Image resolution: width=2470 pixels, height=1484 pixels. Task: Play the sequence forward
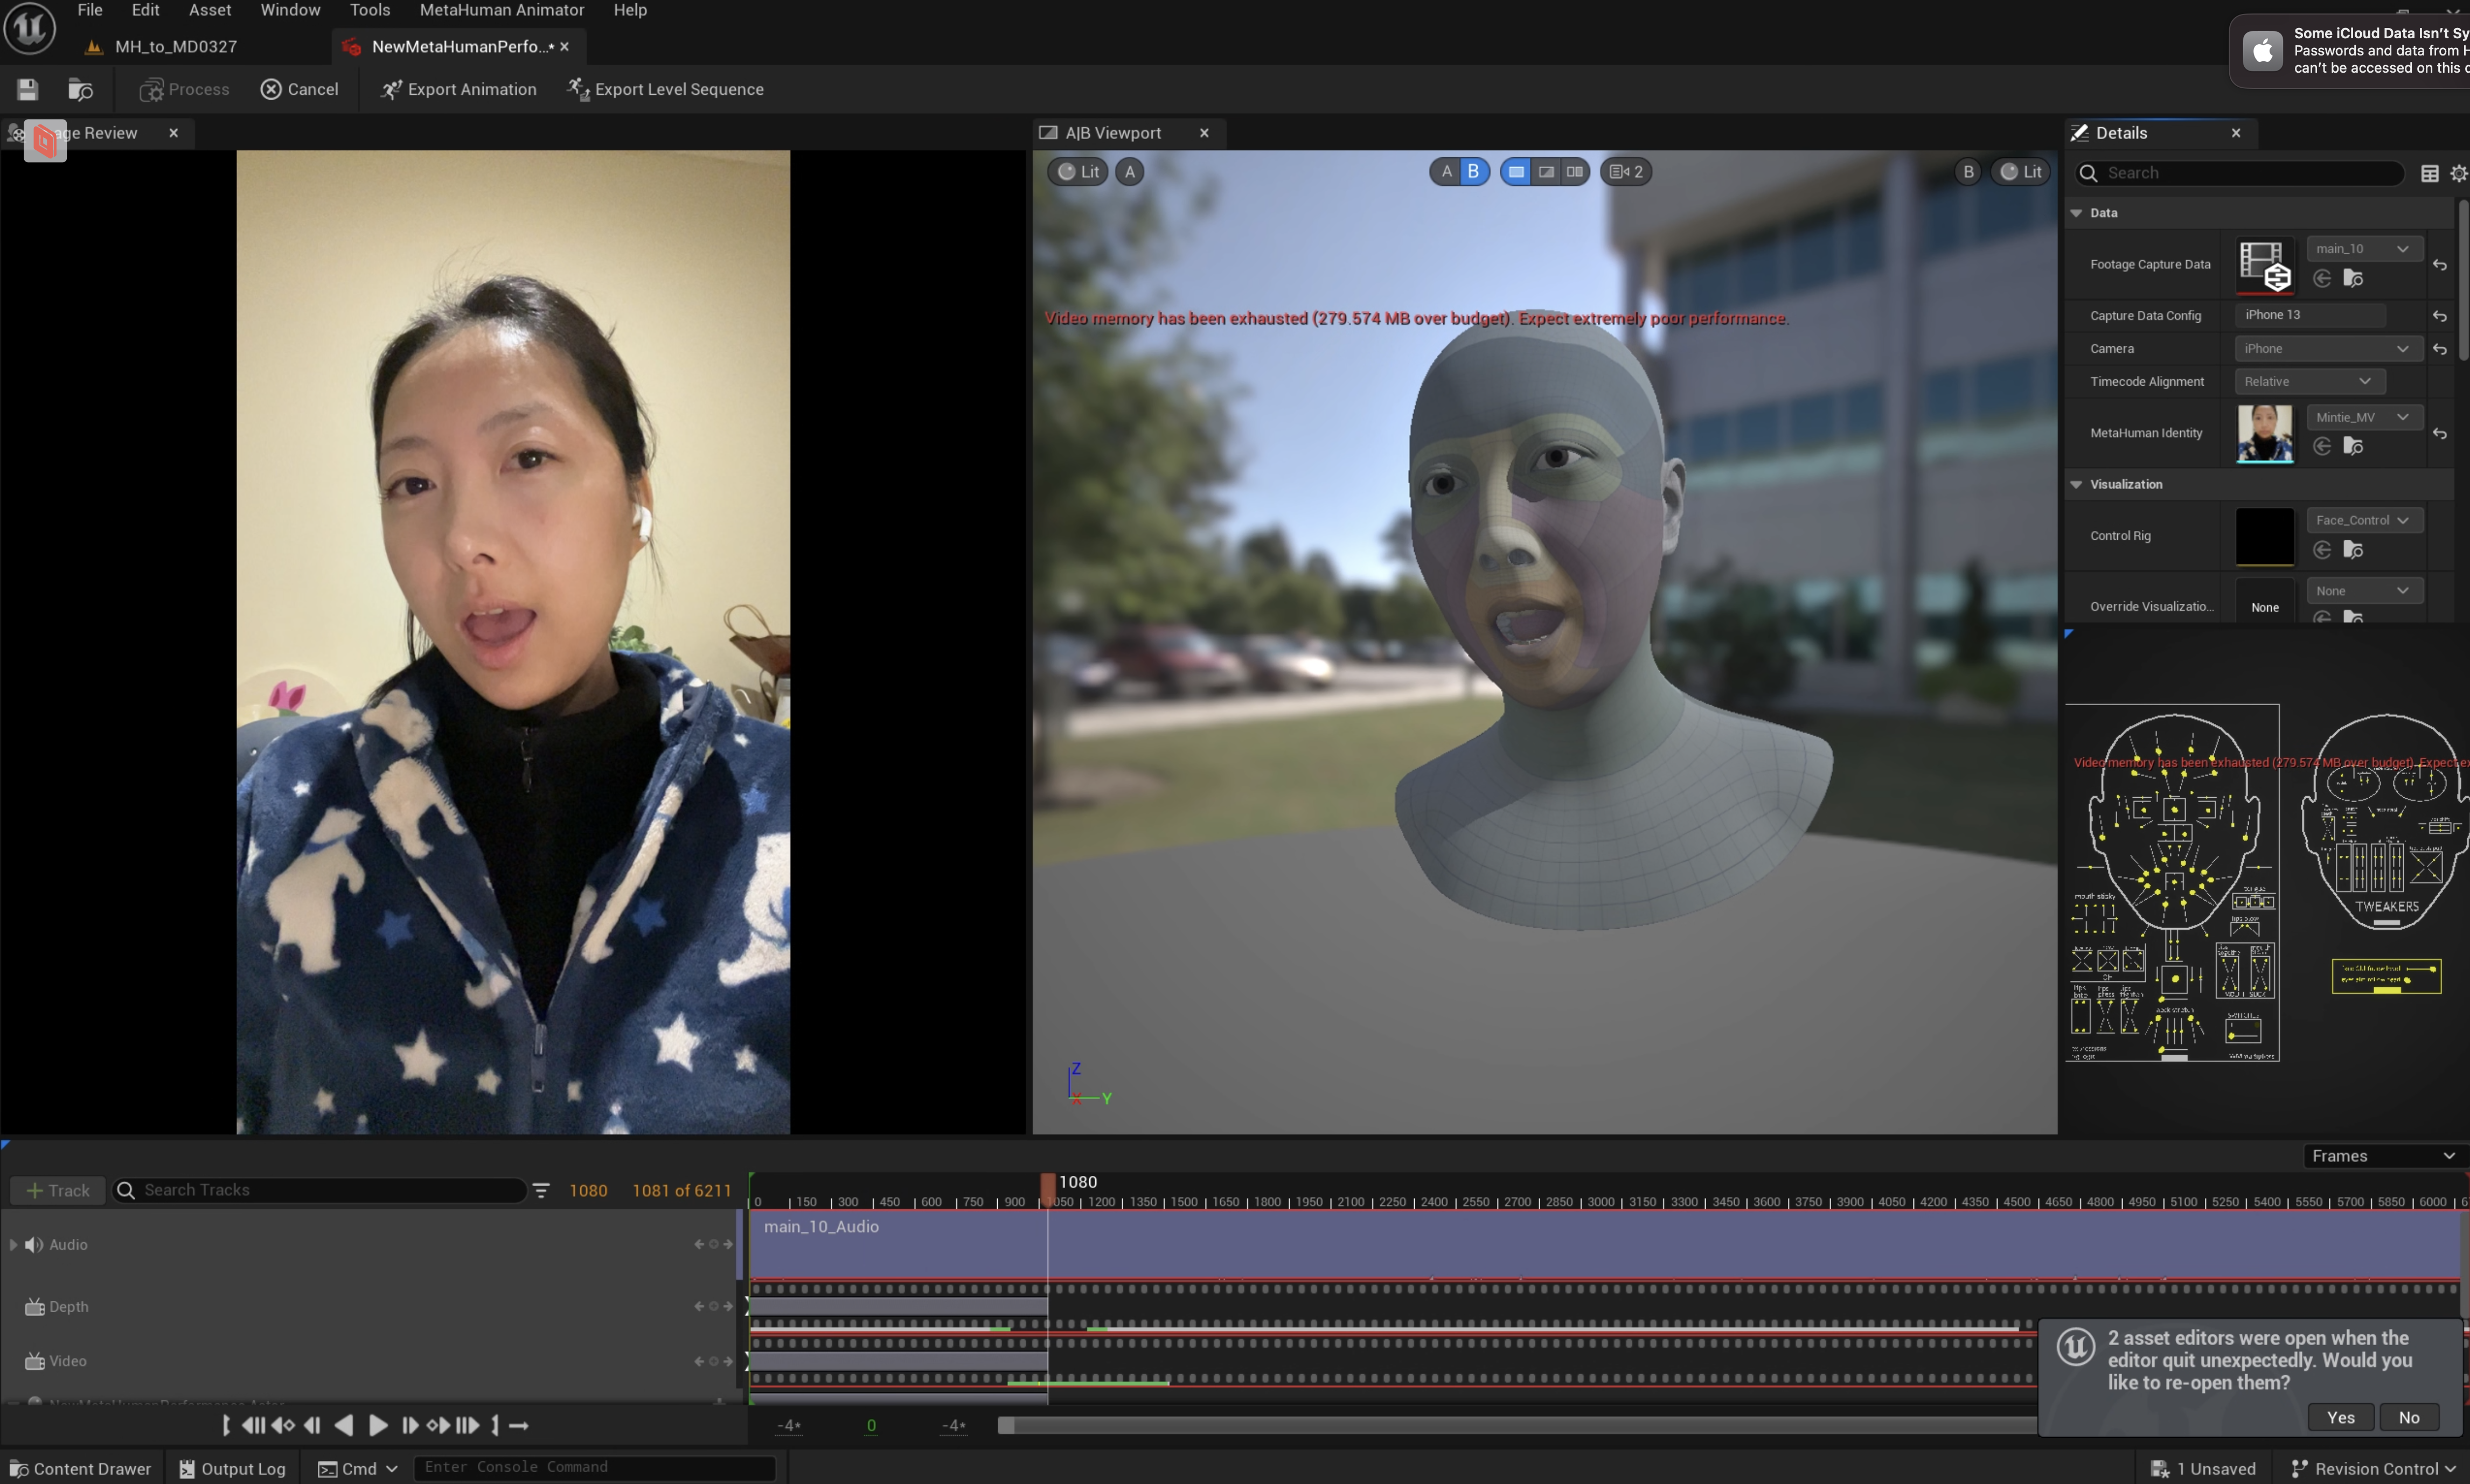click(378, 1425)
